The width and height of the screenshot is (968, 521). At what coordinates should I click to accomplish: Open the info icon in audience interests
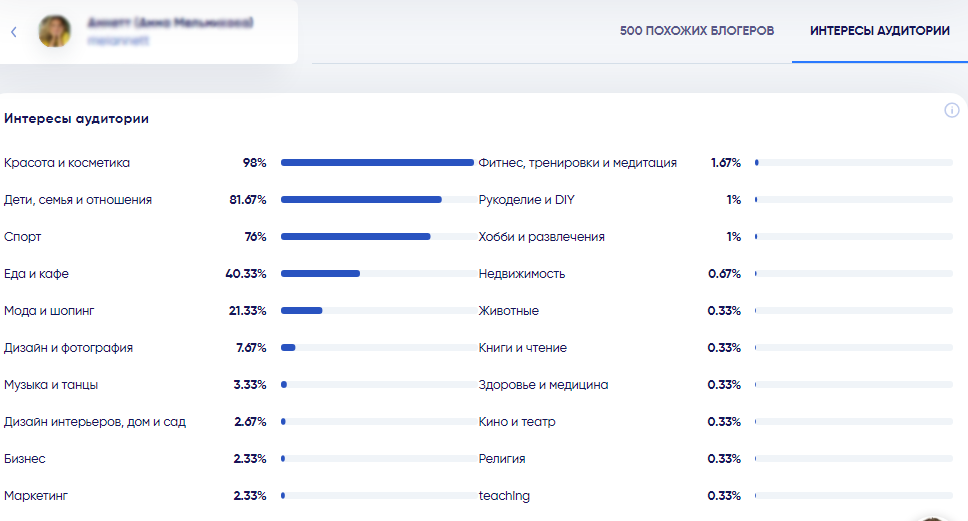click(951, 110)
